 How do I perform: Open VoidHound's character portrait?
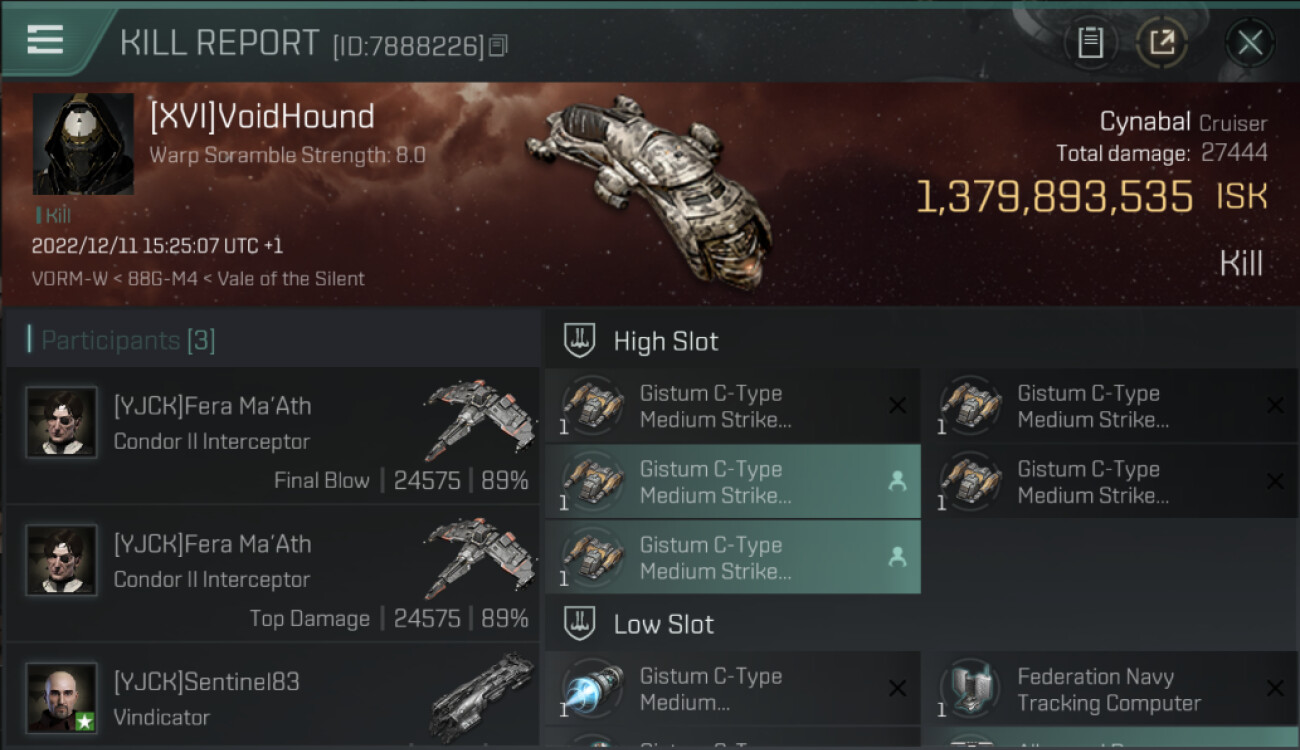click(83, 144)
